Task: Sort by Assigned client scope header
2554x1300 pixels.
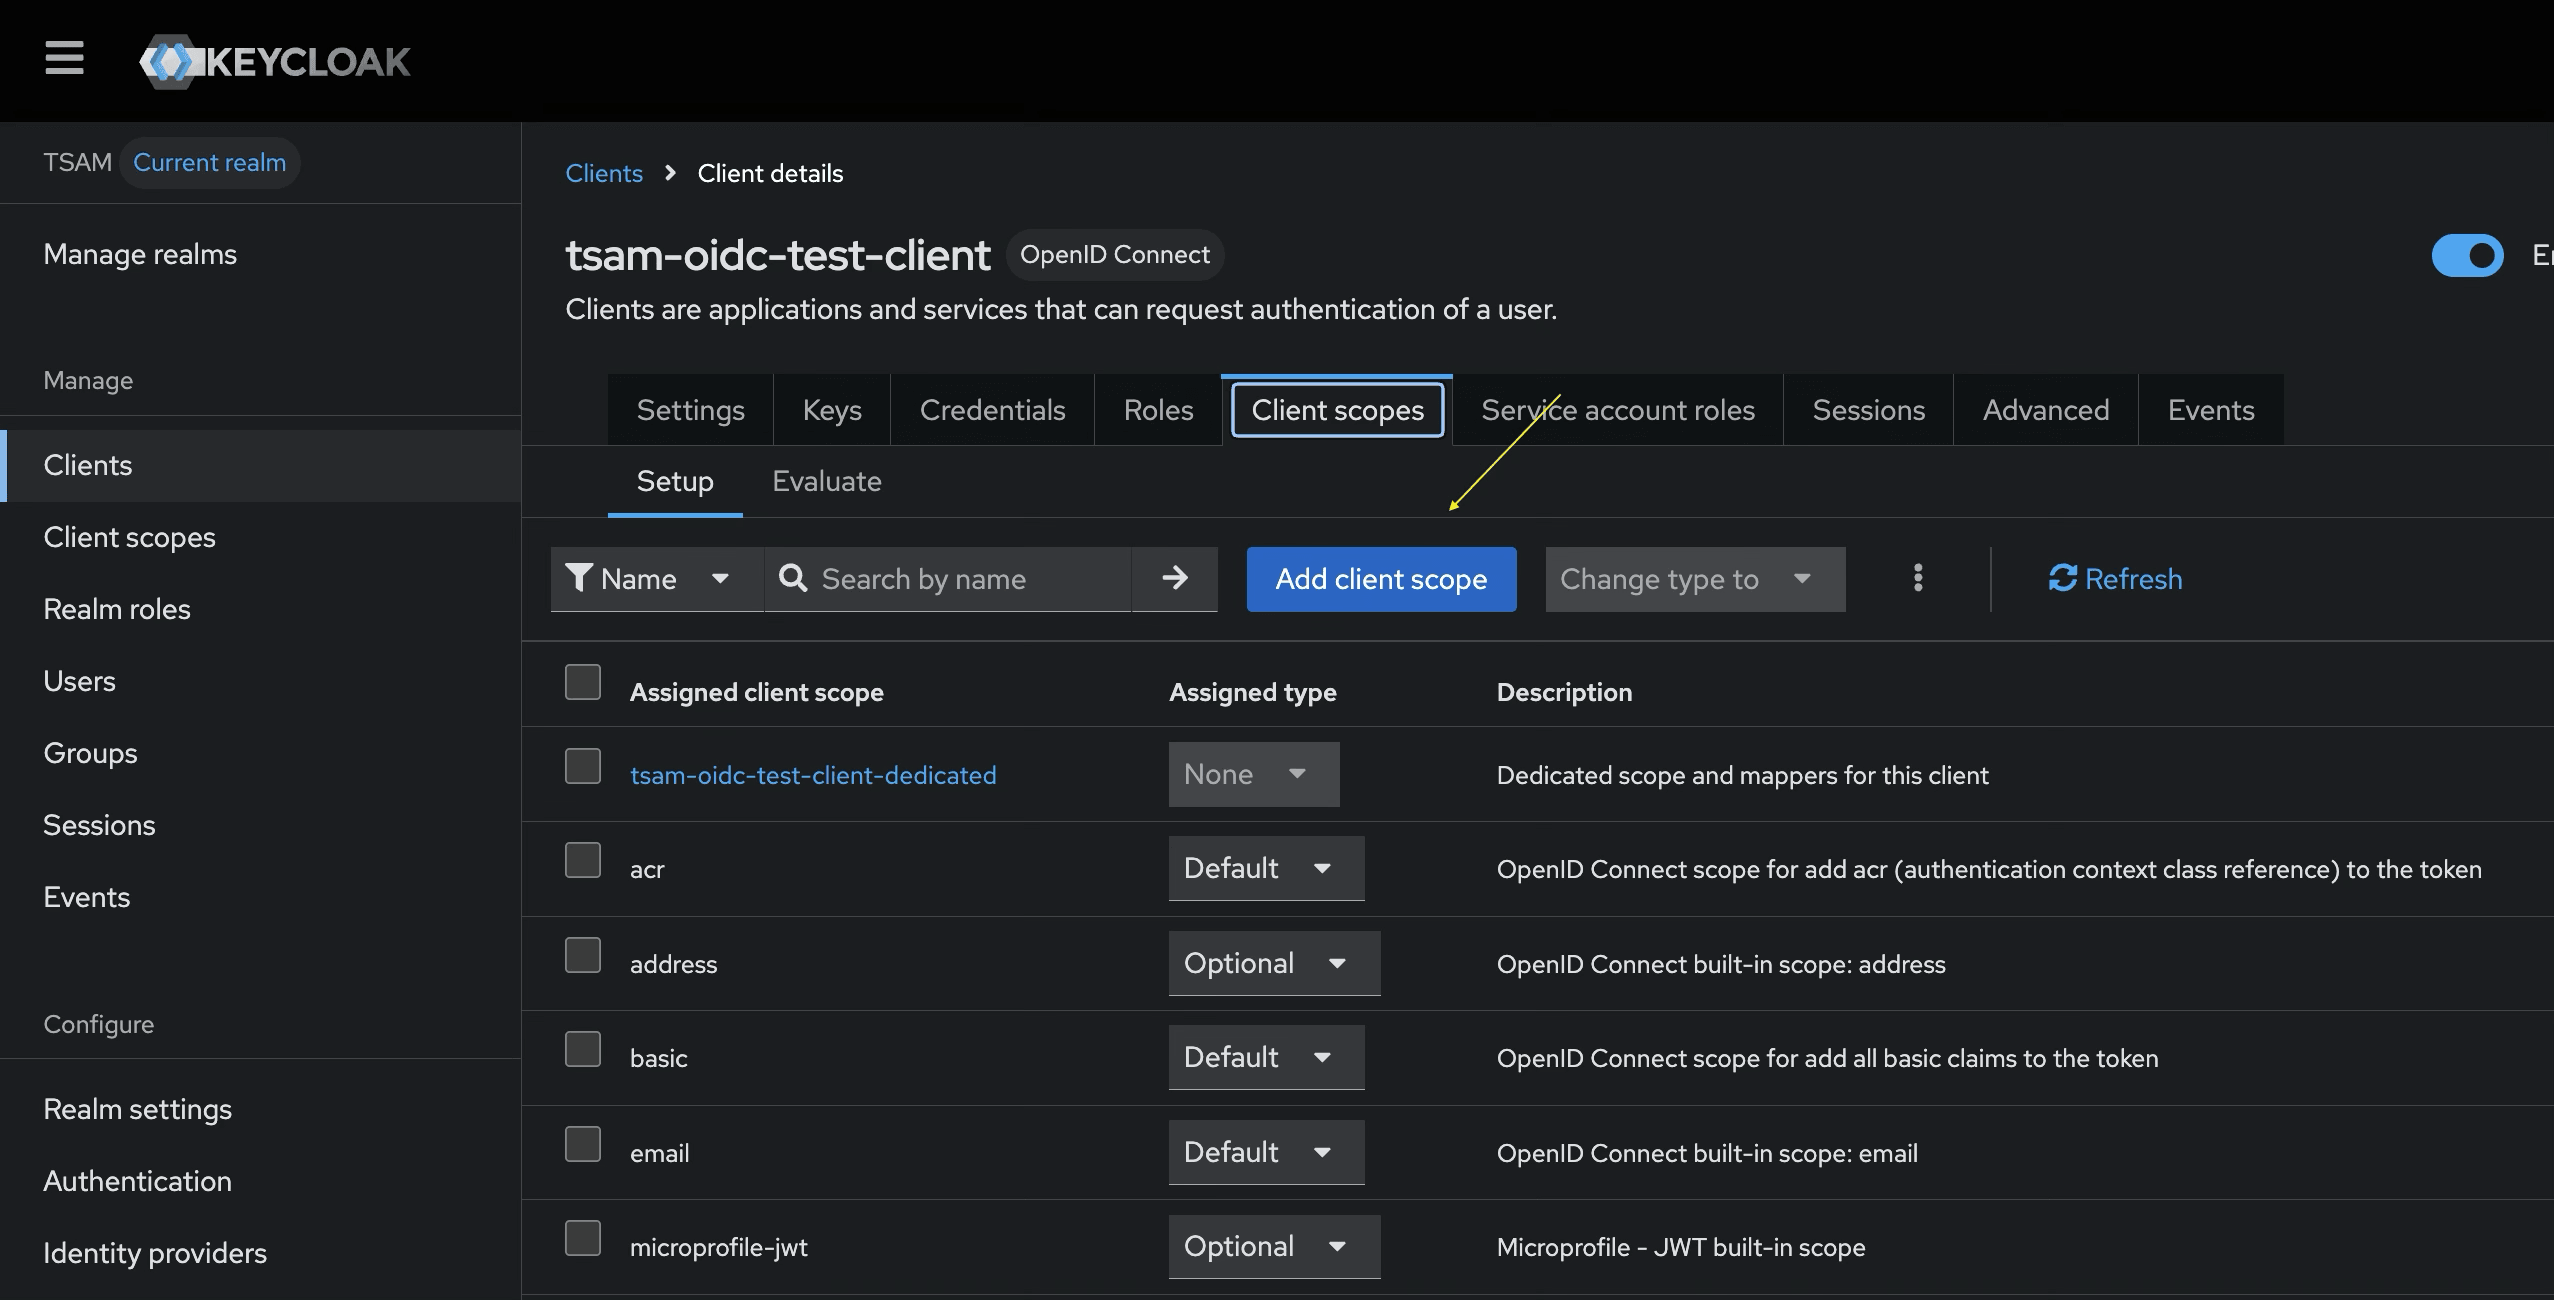Action: (756, 692)
